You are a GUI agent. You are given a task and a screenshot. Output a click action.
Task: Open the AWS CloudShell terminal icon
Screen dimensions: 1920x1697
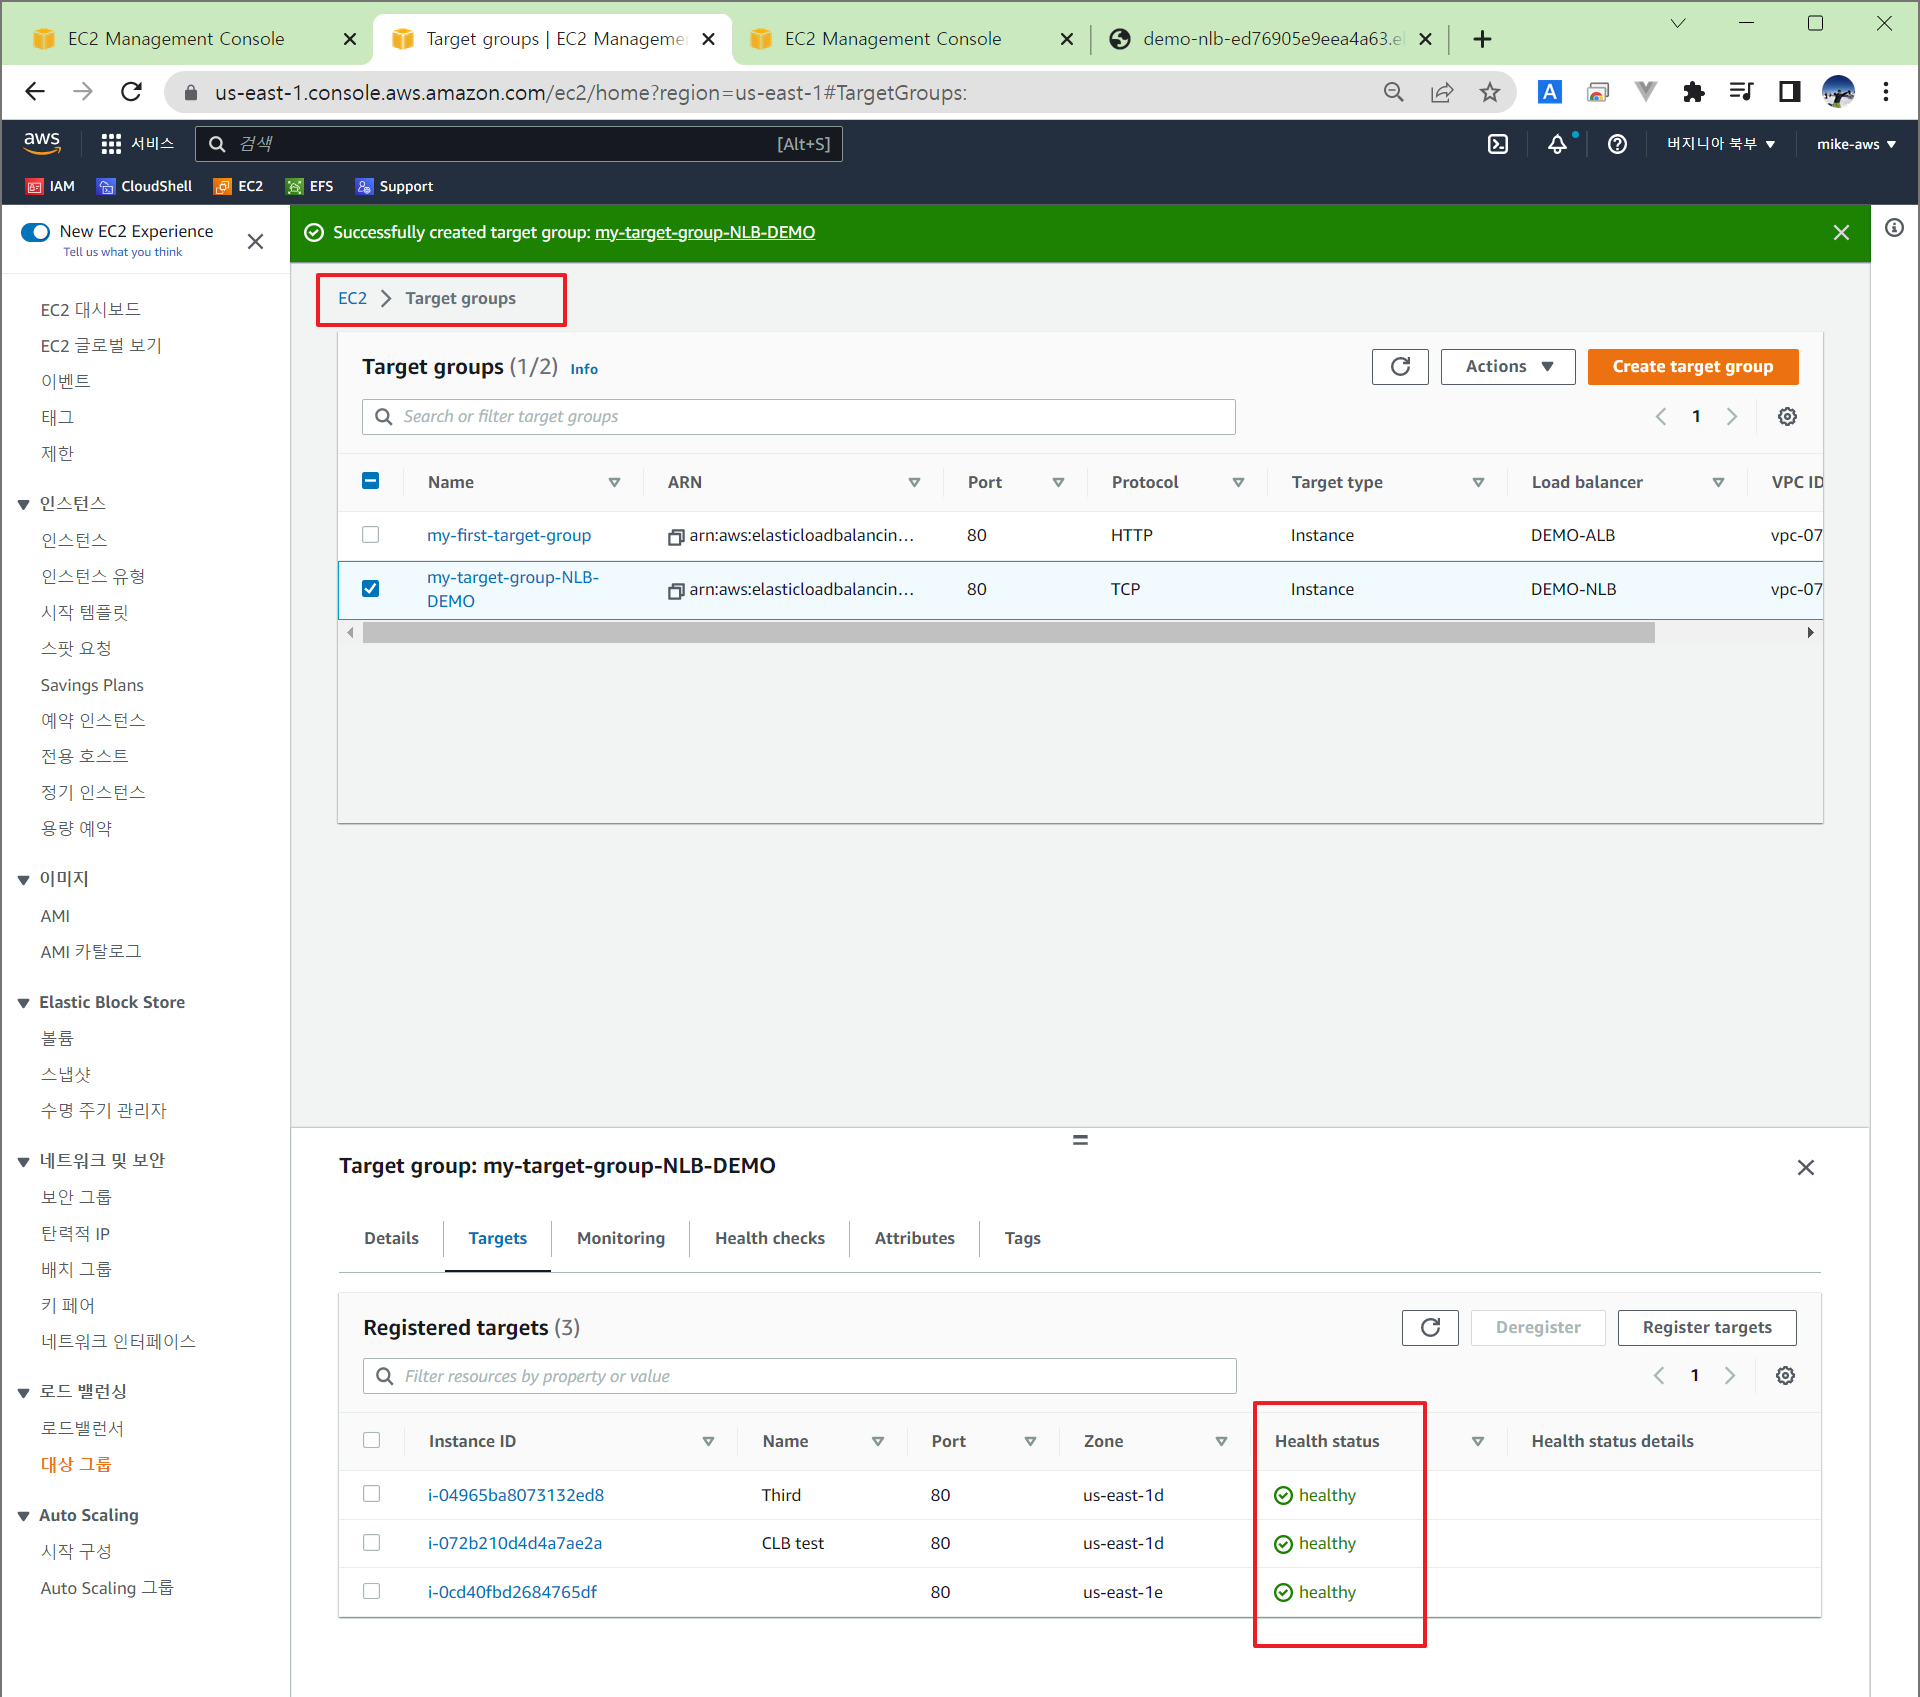(1497, 144)
